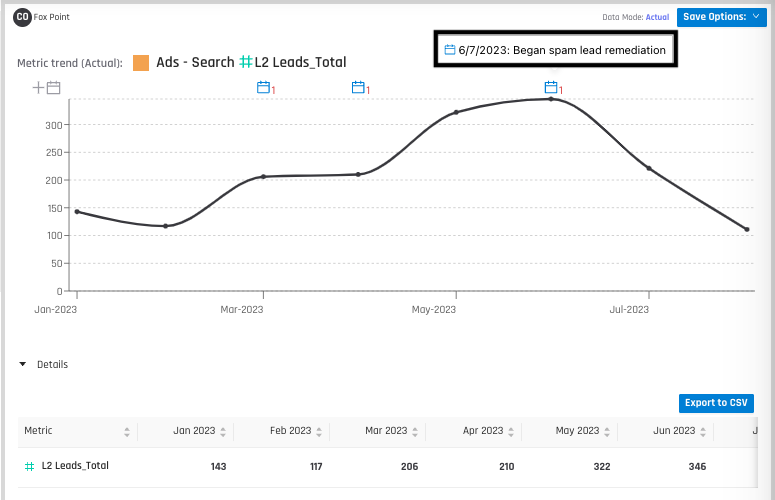Open the April 2023 calendar annotation marker
The image size is (775, 500).
(358, 87)
